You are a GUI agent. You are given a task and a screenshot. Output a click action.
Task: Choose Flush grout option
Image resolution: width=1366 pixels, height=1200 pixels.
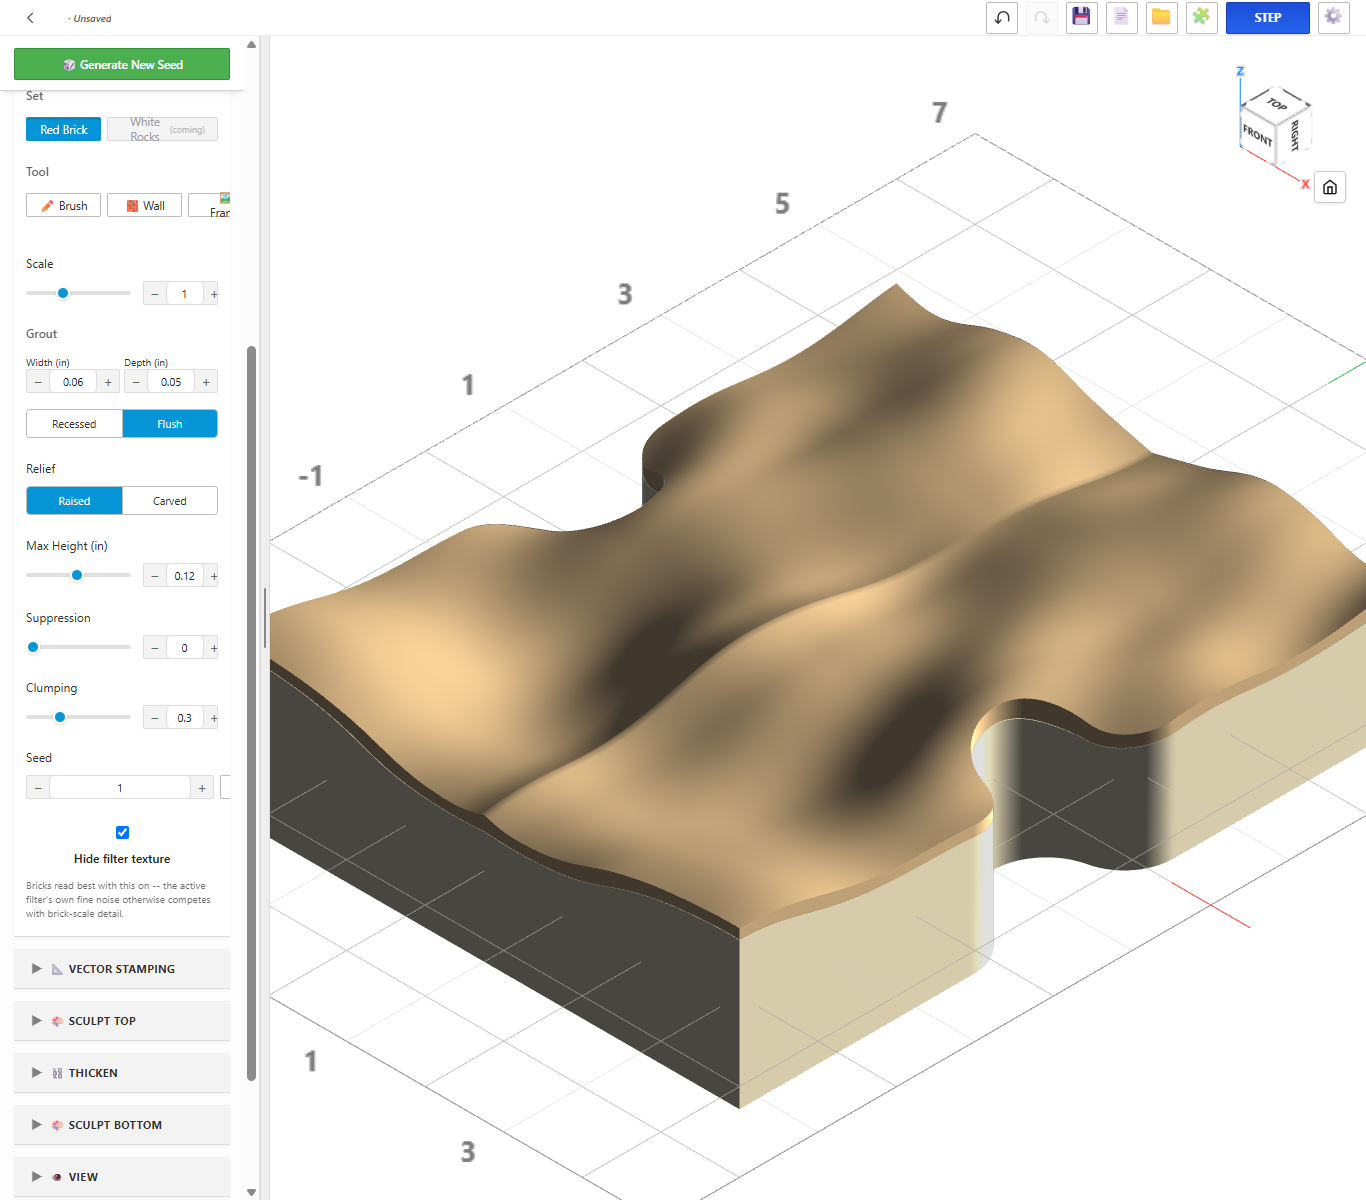(170, 424)
